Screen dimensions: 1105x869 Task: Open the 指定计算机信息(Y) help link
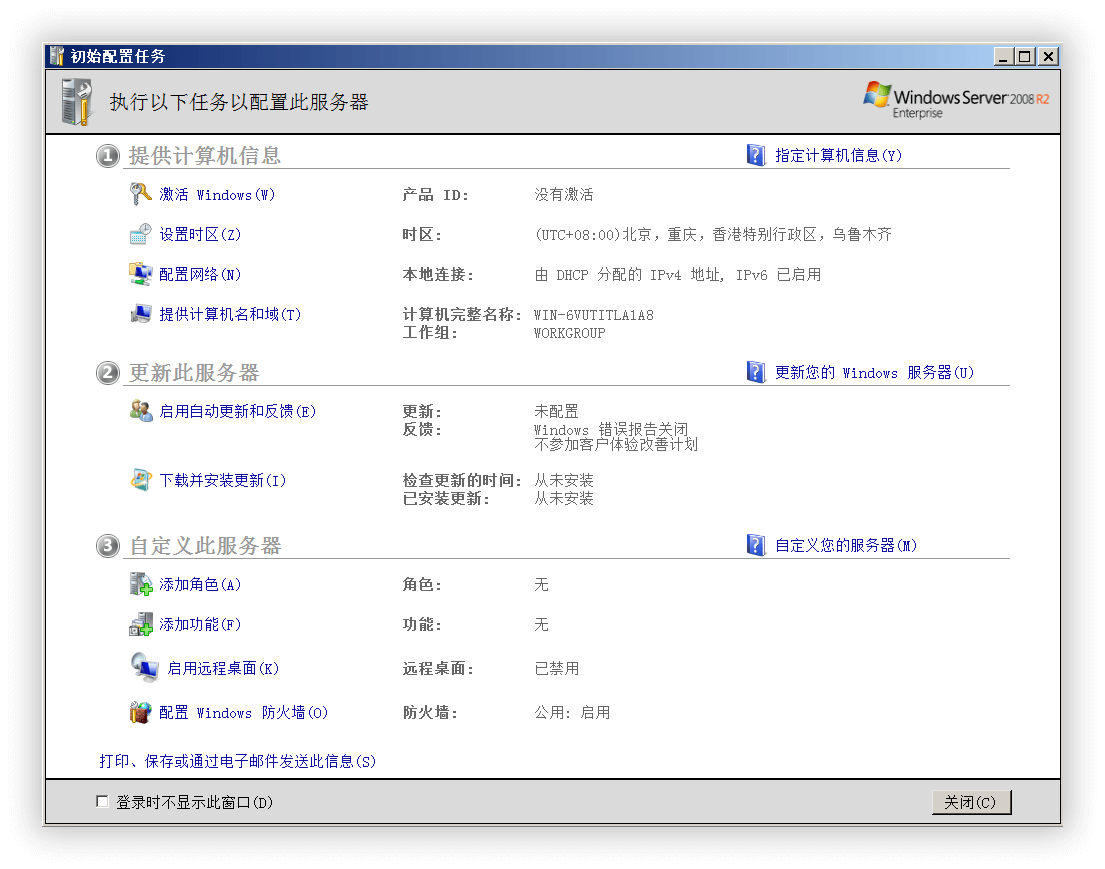[x=839, y=156]
